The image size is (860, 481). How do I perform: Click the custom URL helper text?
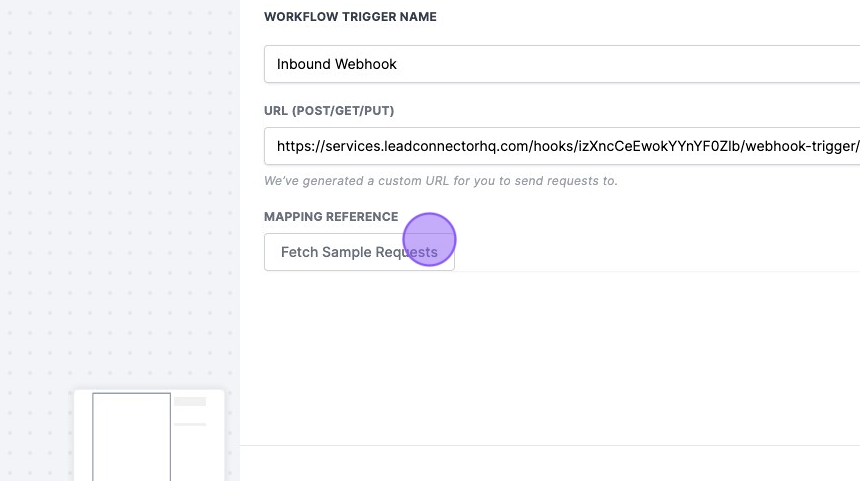pos(440,181)
